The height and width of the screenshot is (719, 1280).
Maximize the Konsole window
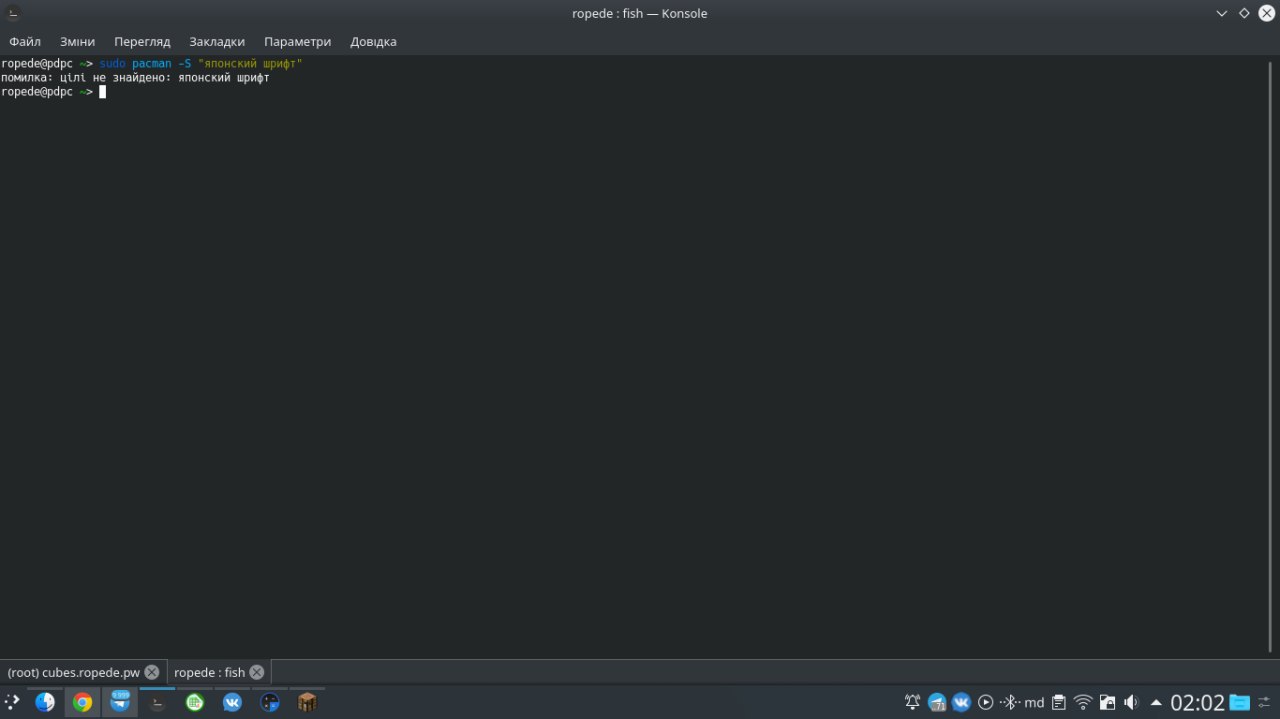[1244, 13]
